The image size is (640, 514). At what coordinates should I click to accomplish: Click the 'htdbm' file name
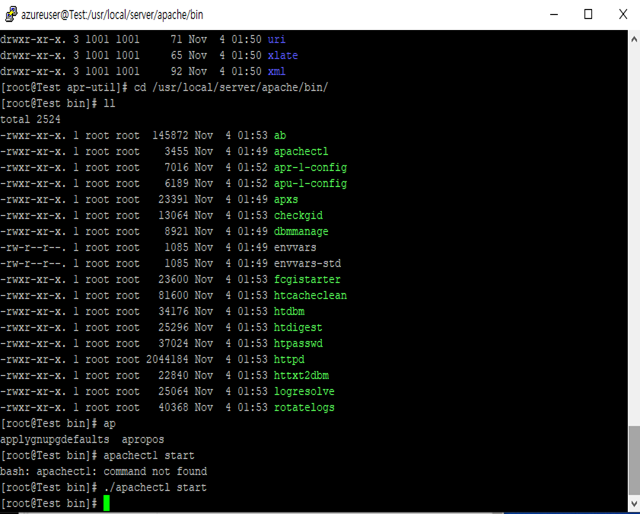(289, 312)
